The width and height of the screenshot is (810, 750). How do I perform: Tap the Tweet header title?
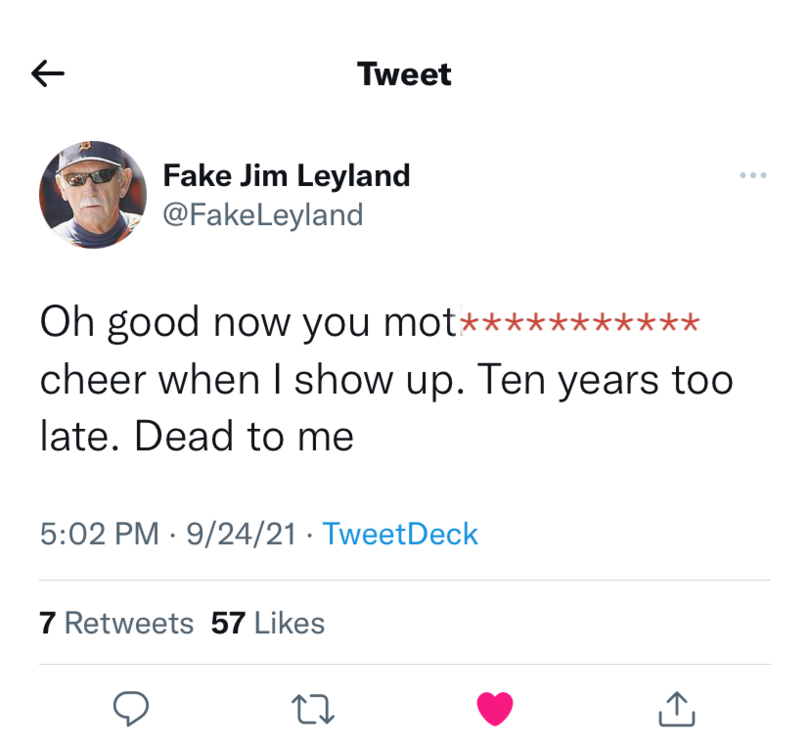404,74
